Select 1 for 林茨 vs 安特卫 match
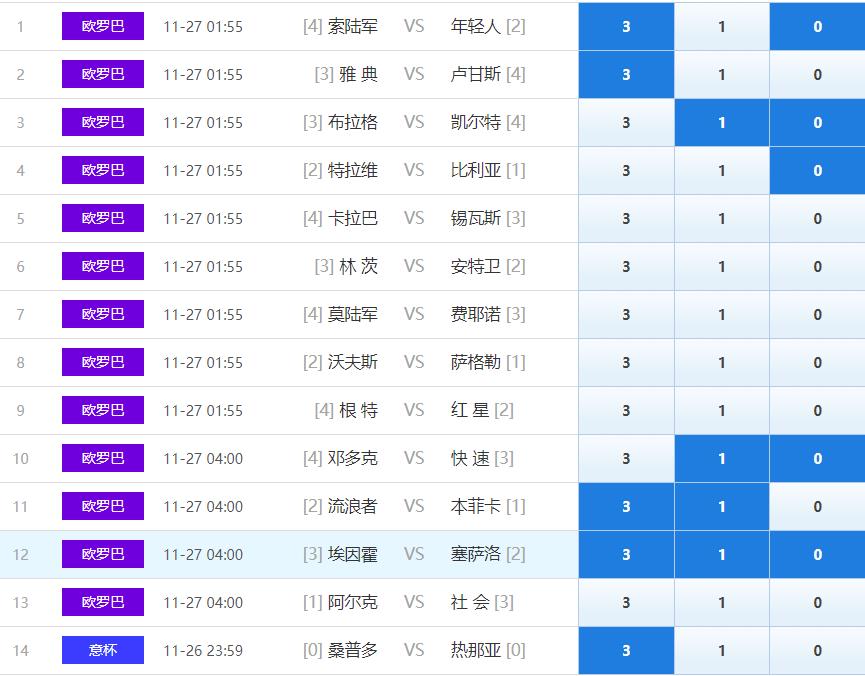 click(722, 267)
